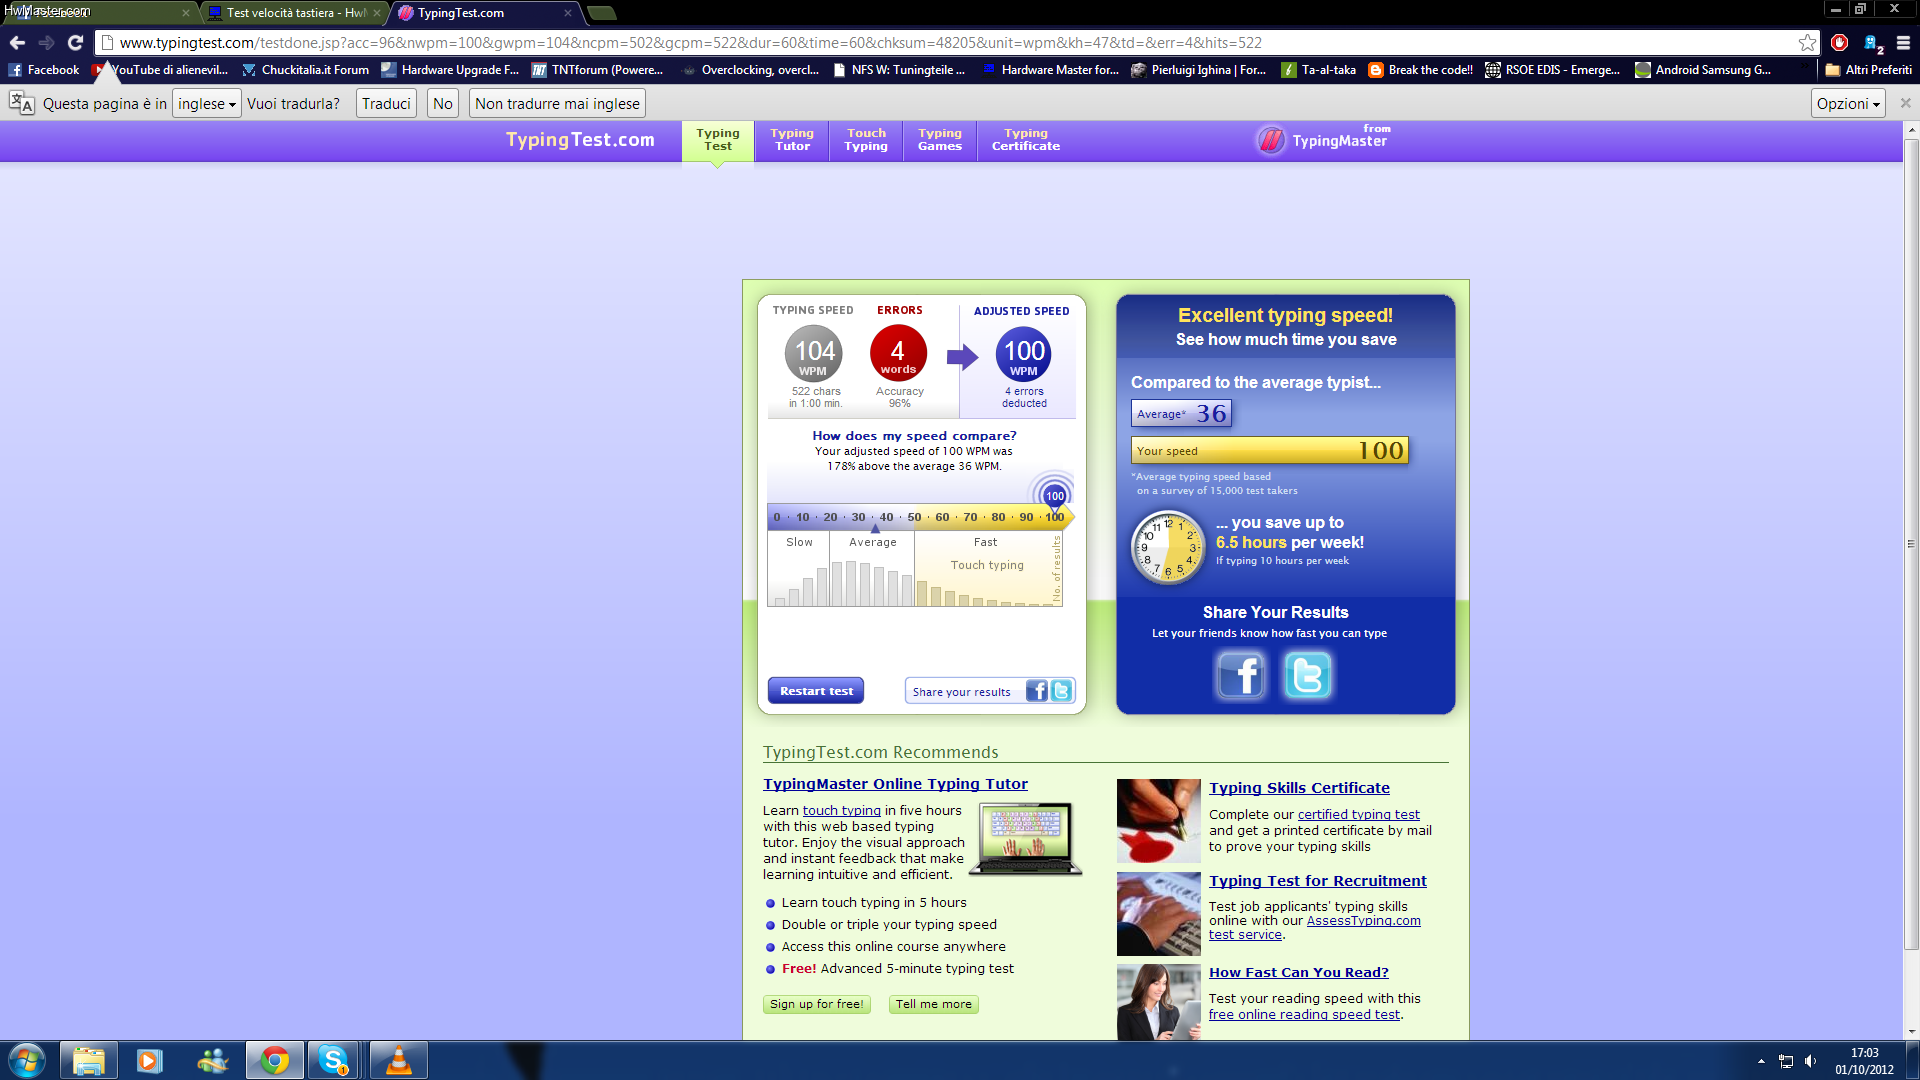Select the Typing Test nav tab
This screenshot has height=1080, width=1920.
tap(718, 139)
